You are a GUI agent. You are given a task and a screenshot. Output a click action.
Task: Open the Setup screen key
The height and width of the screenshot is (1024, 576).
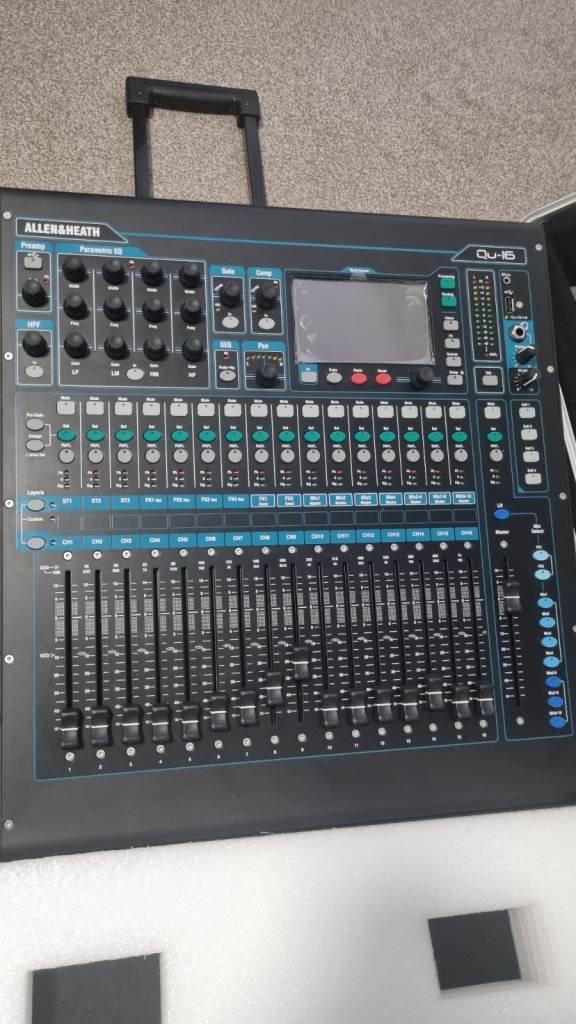click(455, 379)
